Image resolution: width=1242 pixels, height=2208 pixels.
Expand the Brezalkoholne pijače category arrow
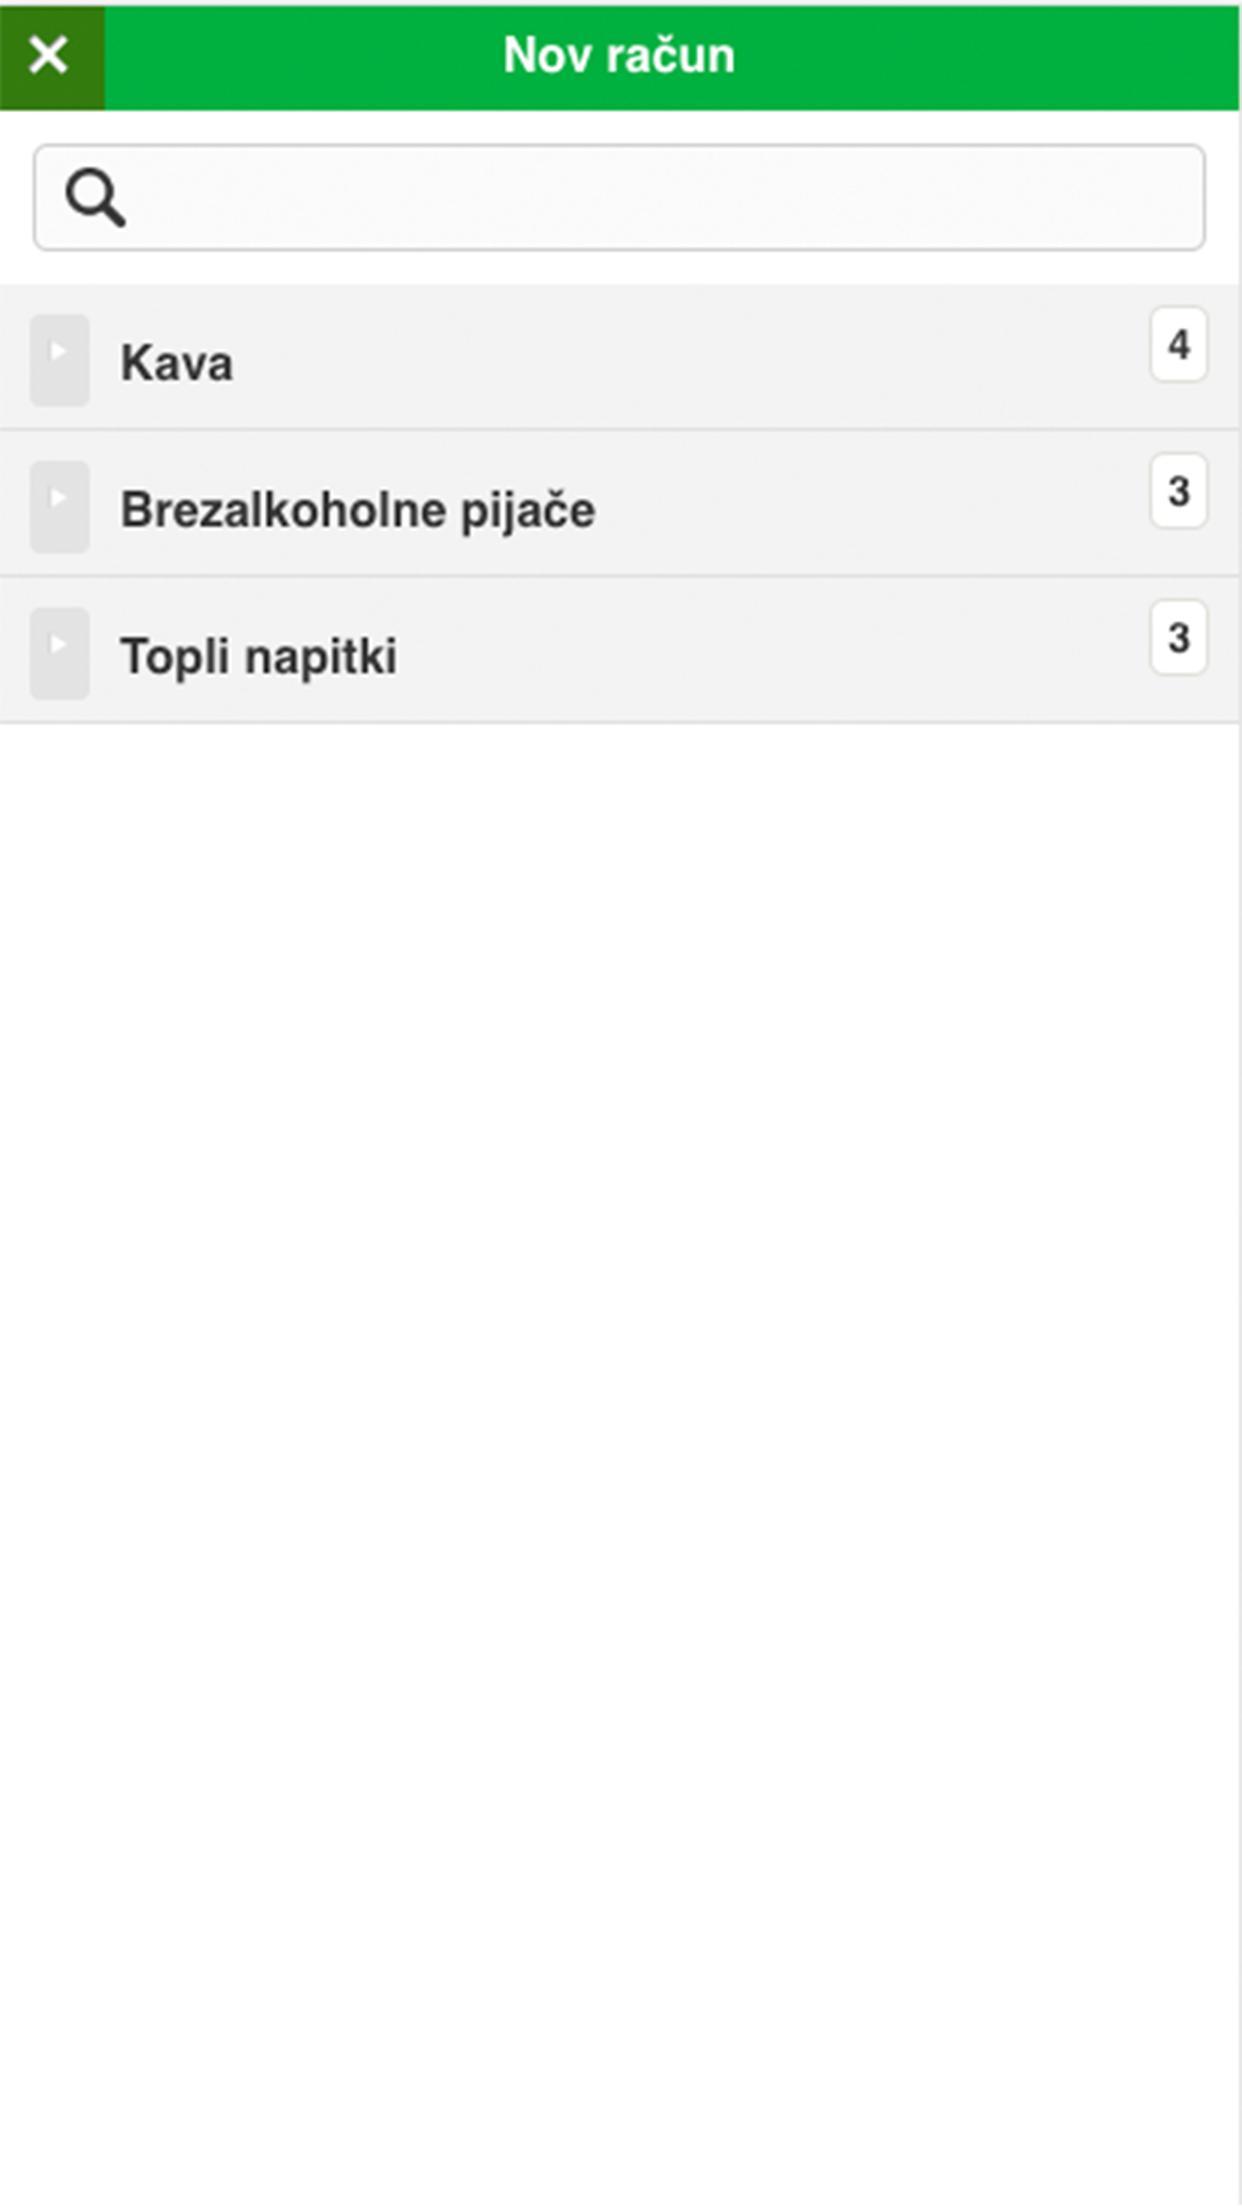coord(59,507)
